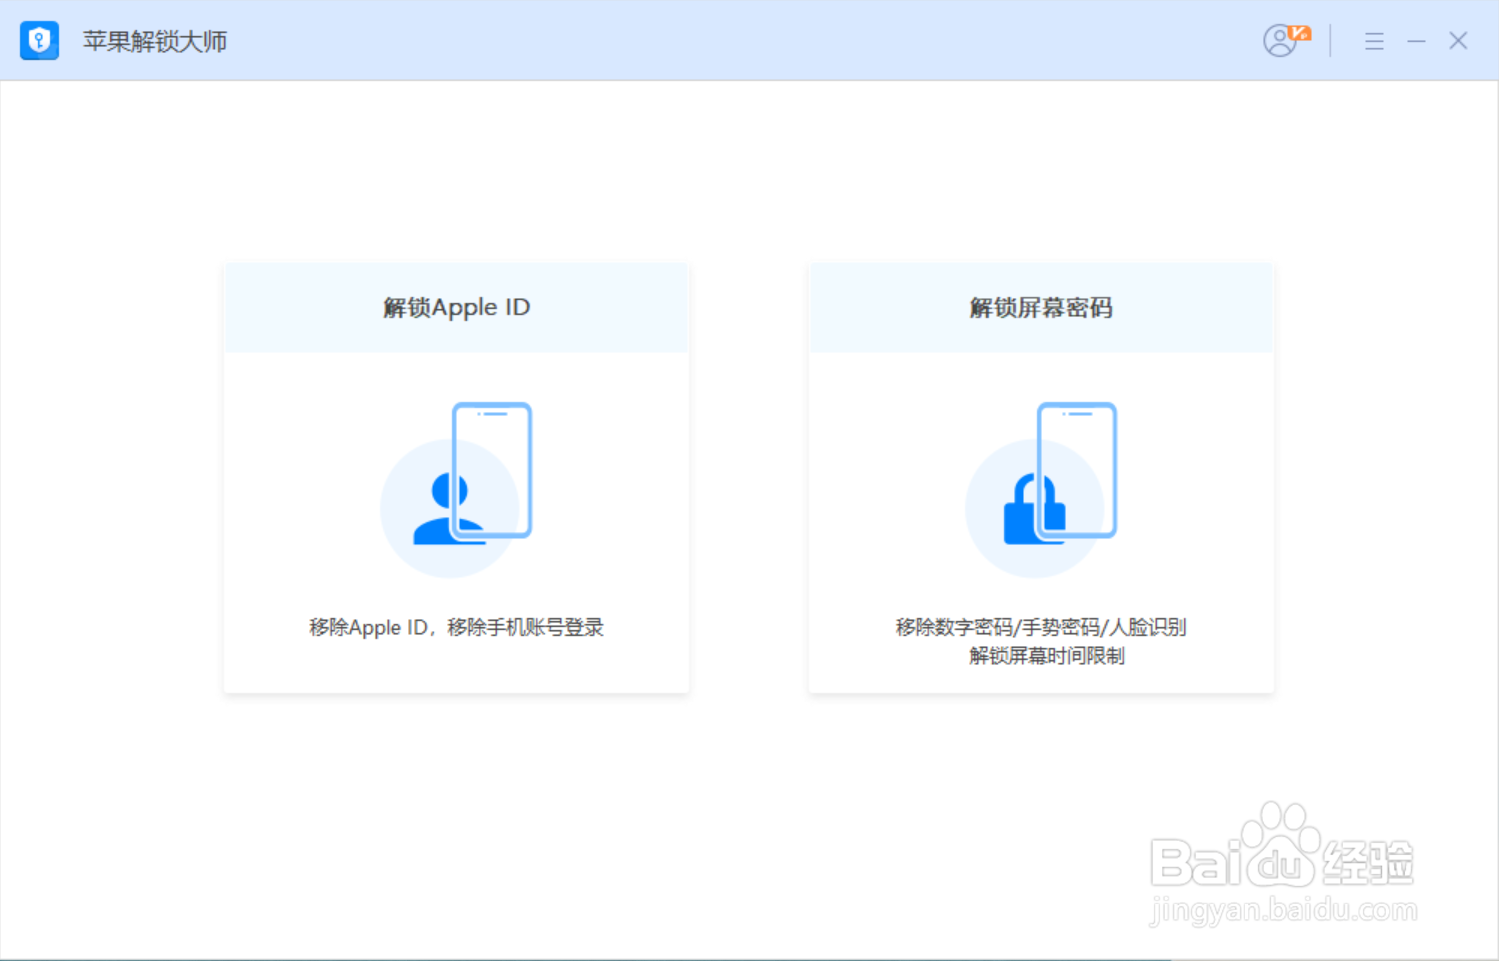The image size is (1499, 961).
Task: Click the text 移除Apple ID，移除手机账号登录
Action: 456,627
